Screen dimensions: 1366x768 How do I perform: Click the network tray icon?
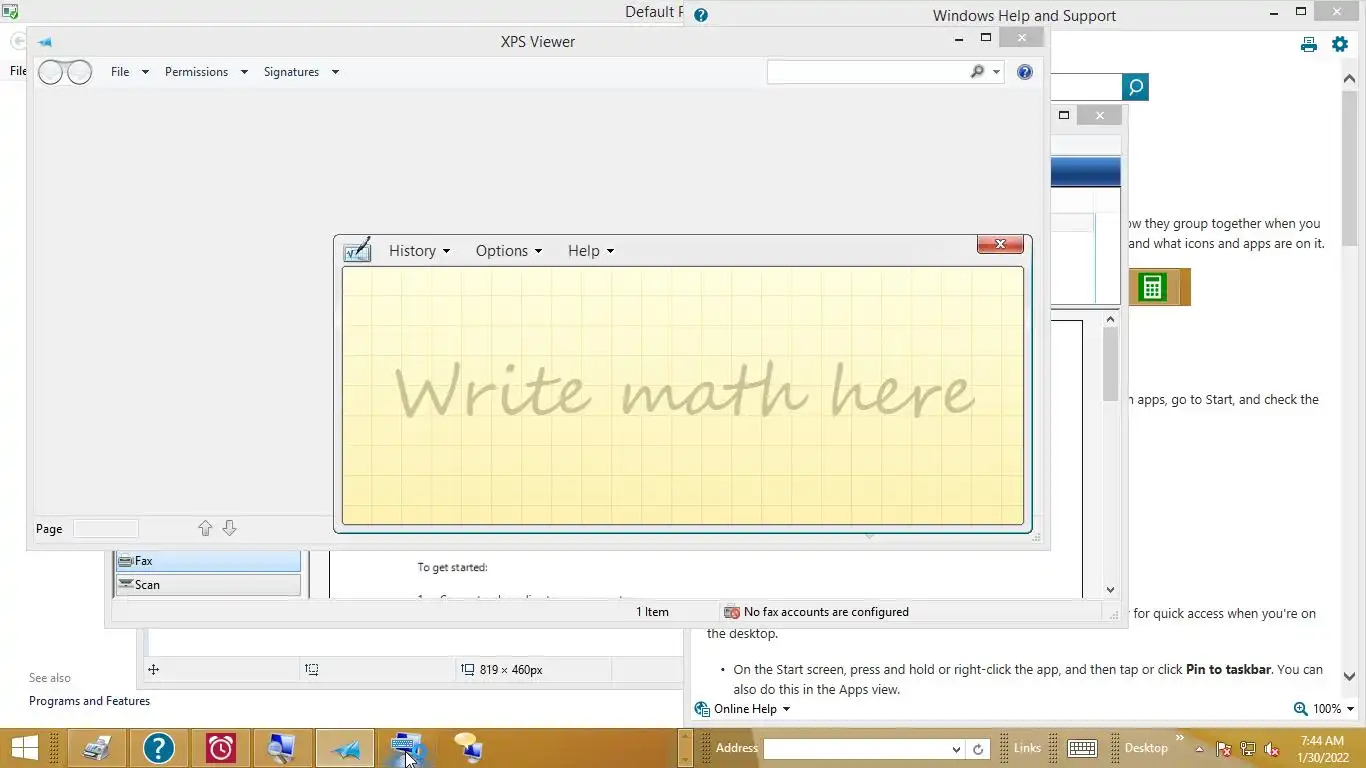coord(1248,749)
